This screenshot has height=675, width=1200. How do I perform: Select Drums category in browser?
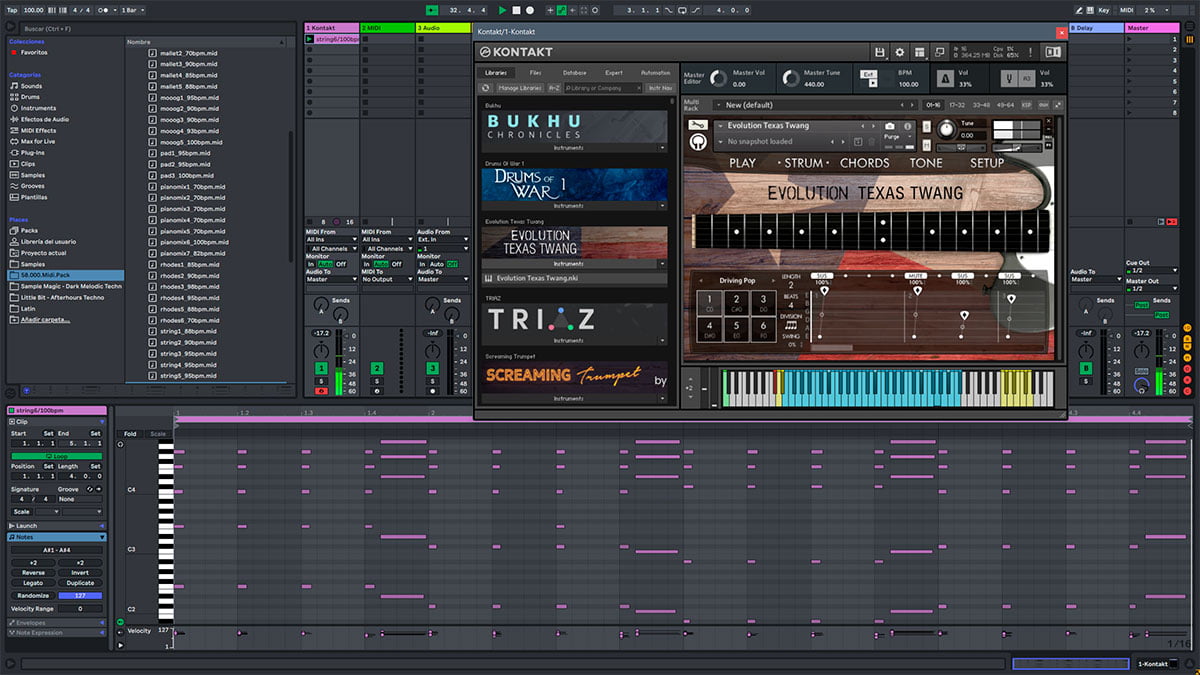(31, 97)
